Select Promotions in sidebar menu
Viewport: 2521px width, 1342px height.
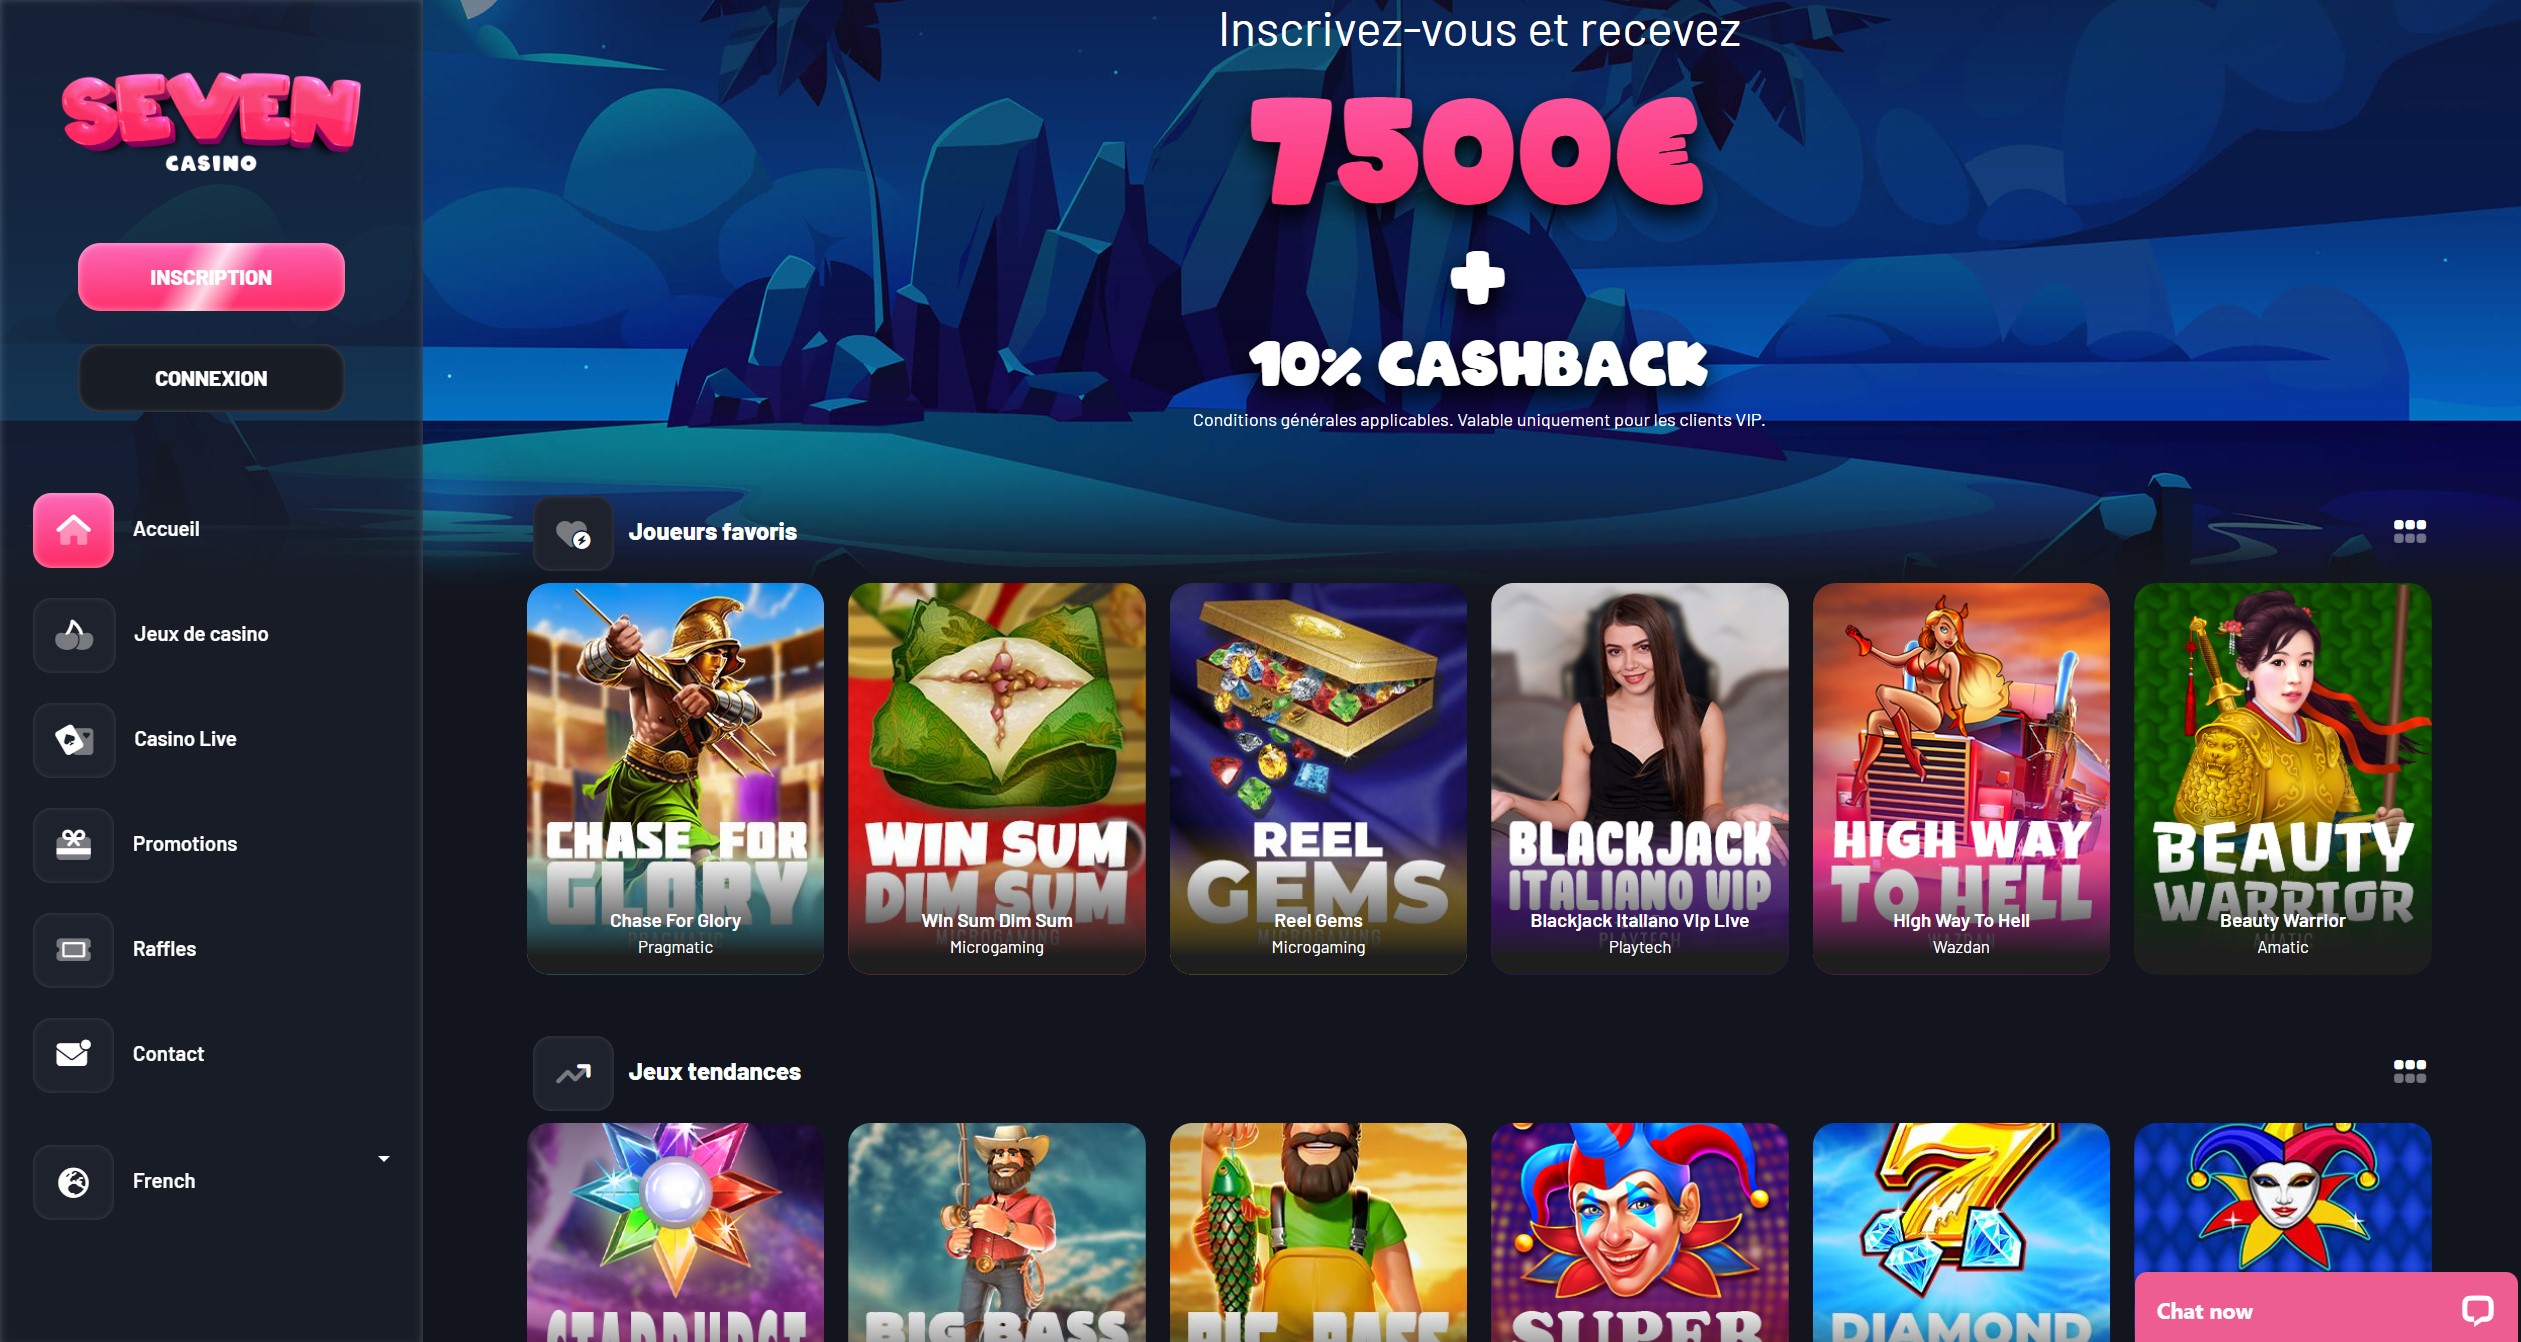pos(185,844)
